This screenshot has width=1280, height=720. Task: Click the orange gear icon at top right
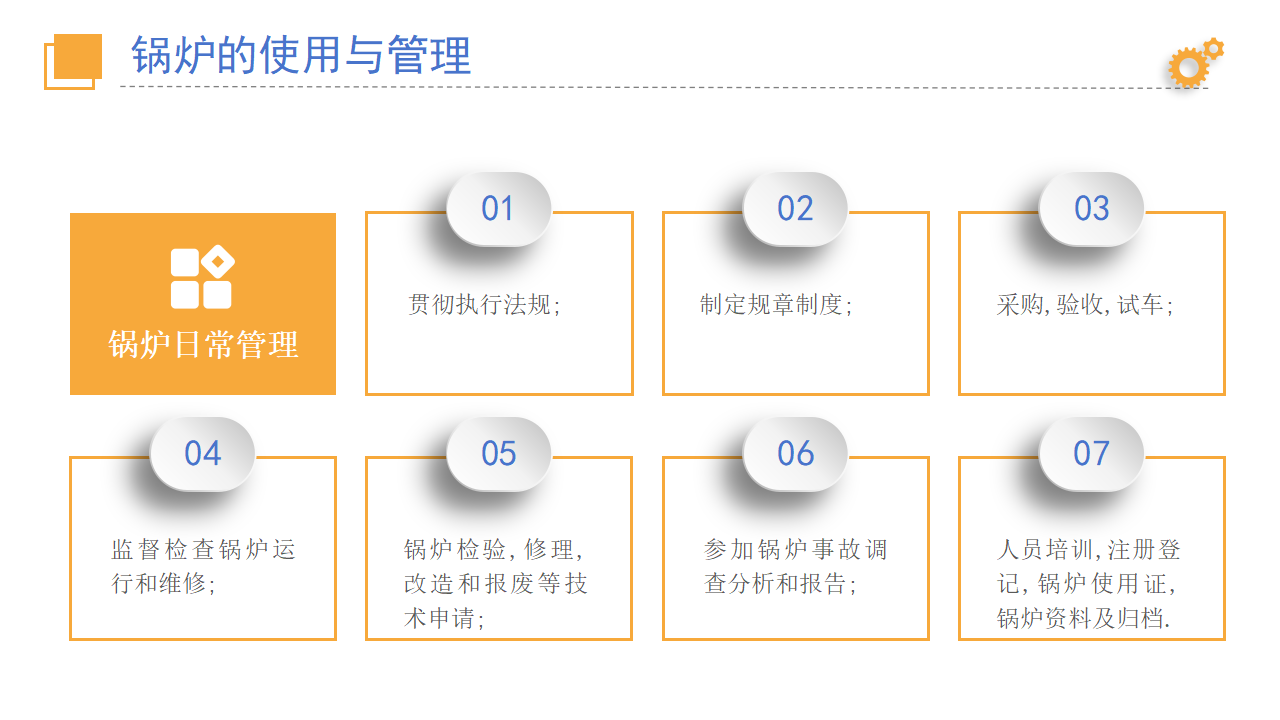[x=1193, y=64]
